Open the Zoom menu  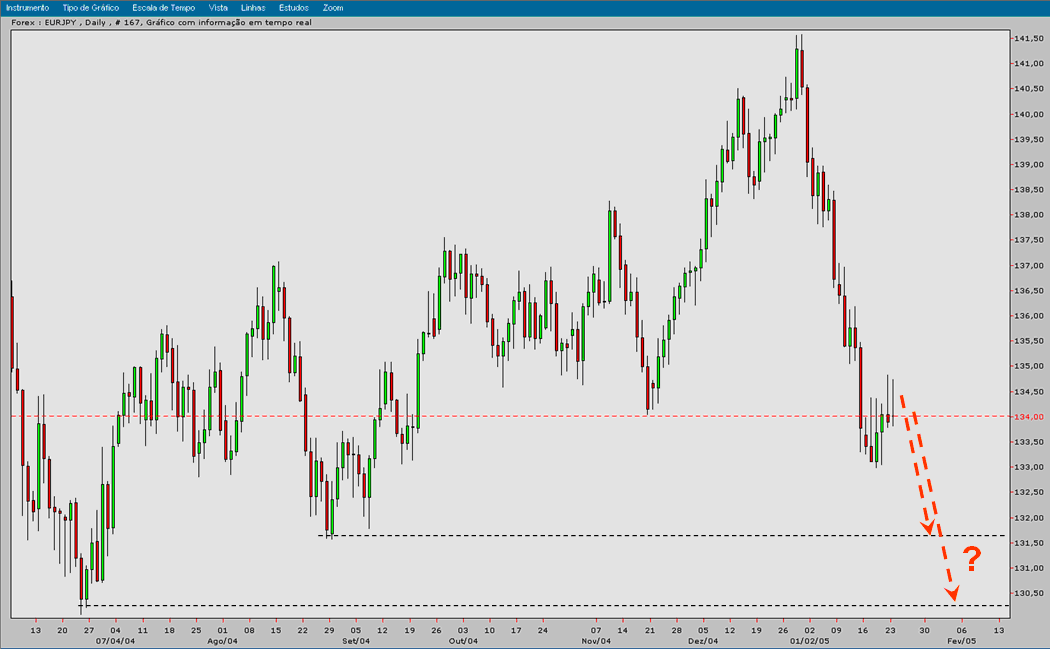coord(332,7)
